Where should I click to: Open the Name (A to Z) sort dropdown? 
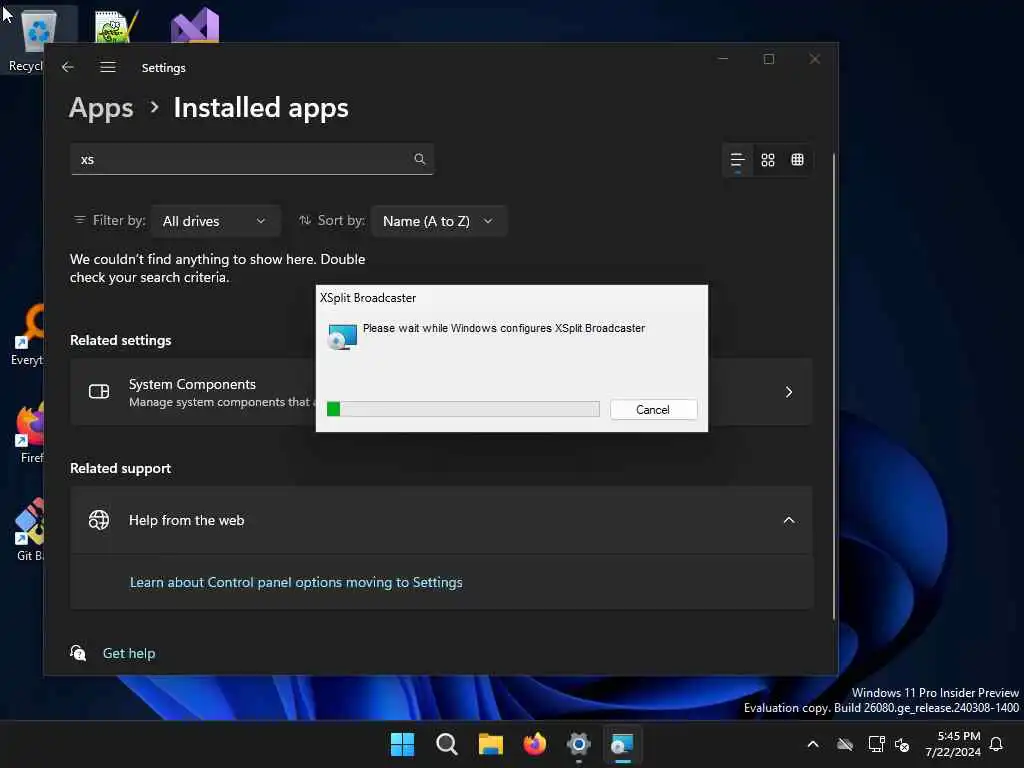pos(438,221)
